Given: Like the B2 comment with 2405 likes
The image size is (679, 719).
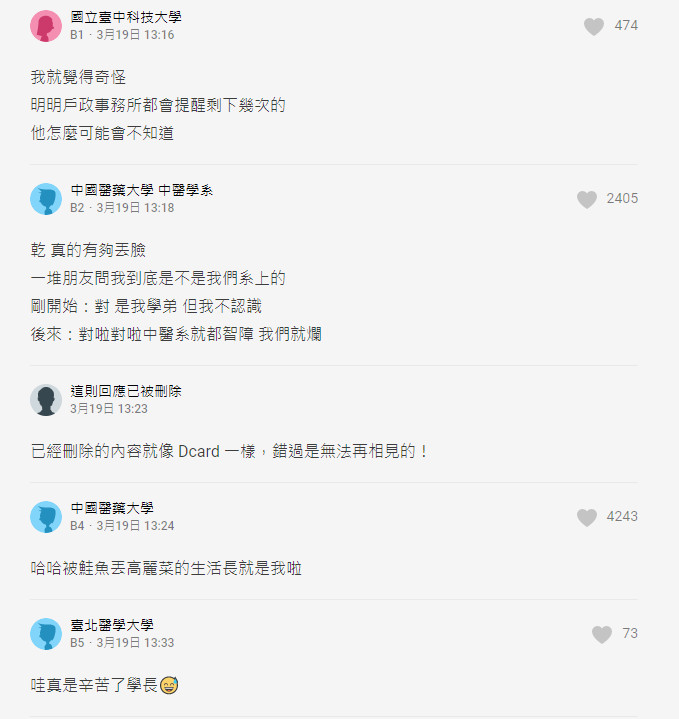Looking at the screenshot, I should click(587, 199).
